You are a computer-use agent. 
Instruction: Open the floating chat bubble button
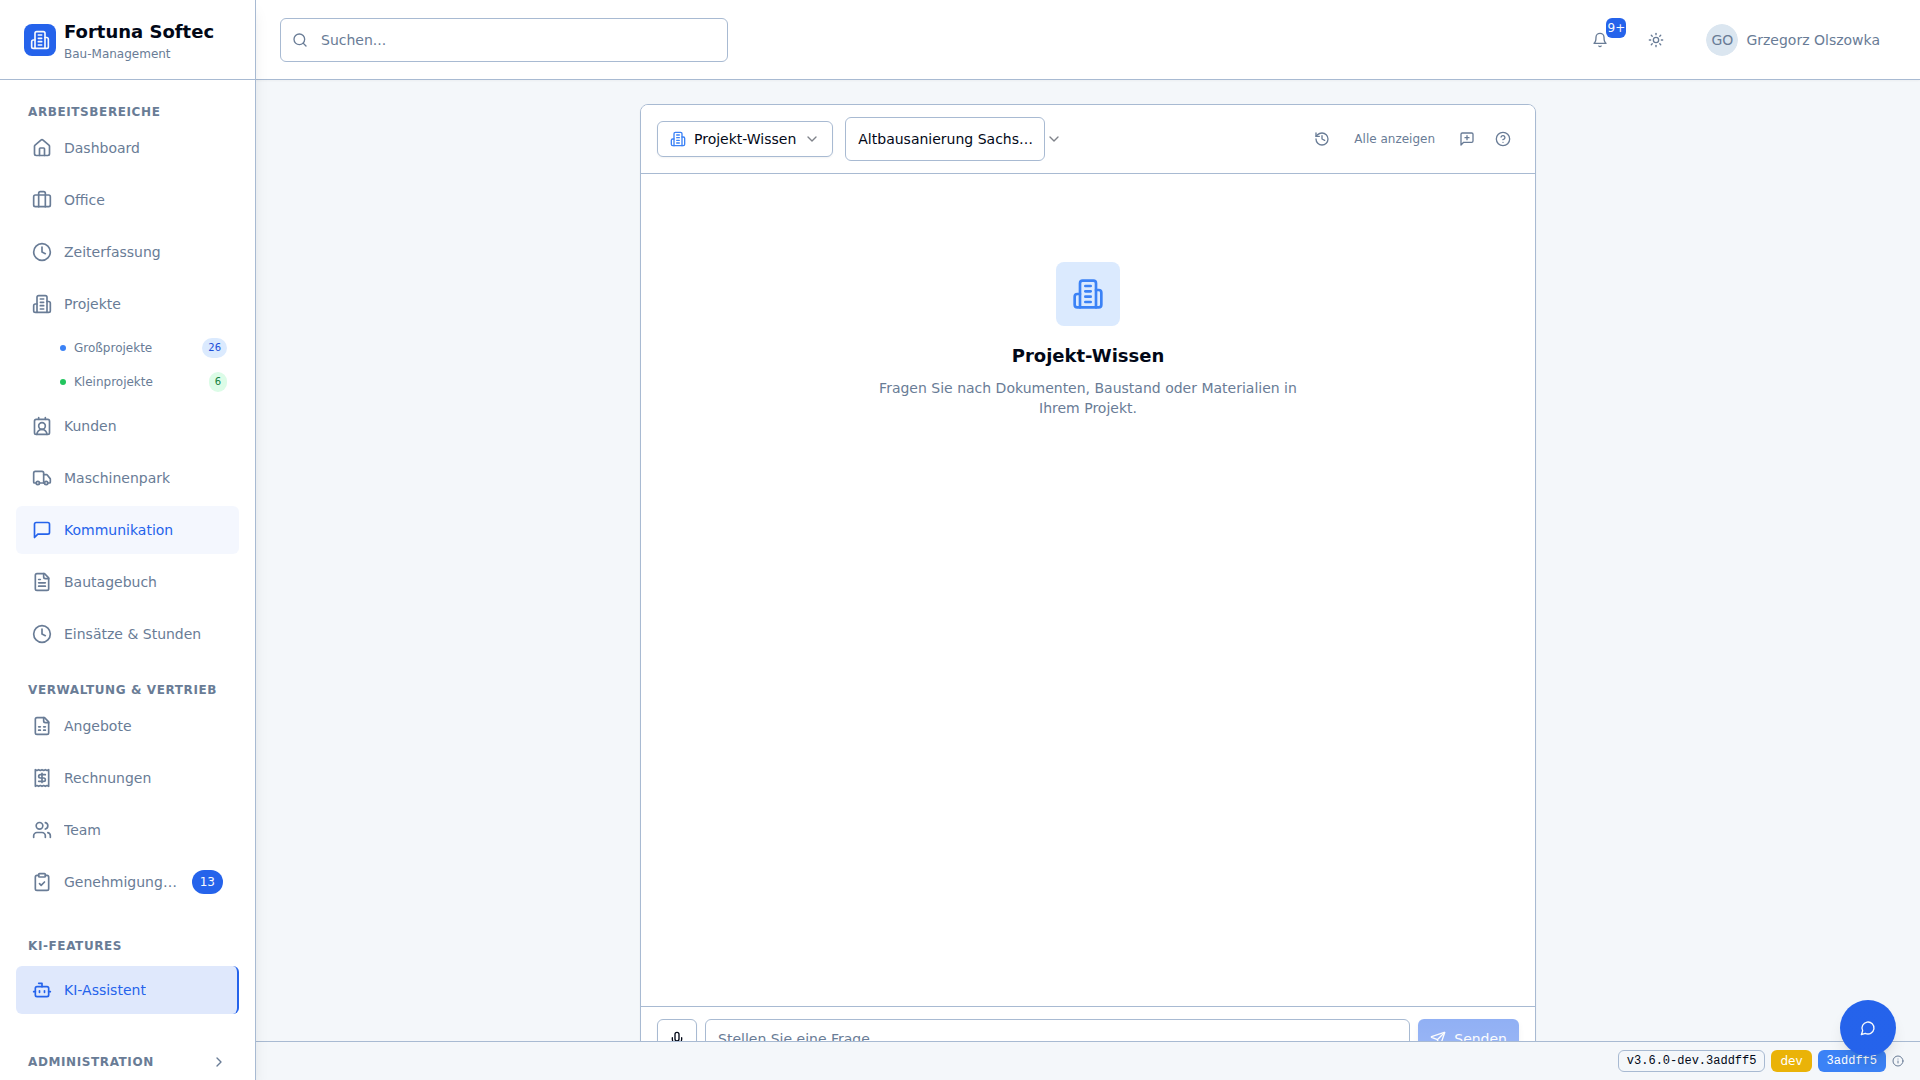tap(1867, 1028)
